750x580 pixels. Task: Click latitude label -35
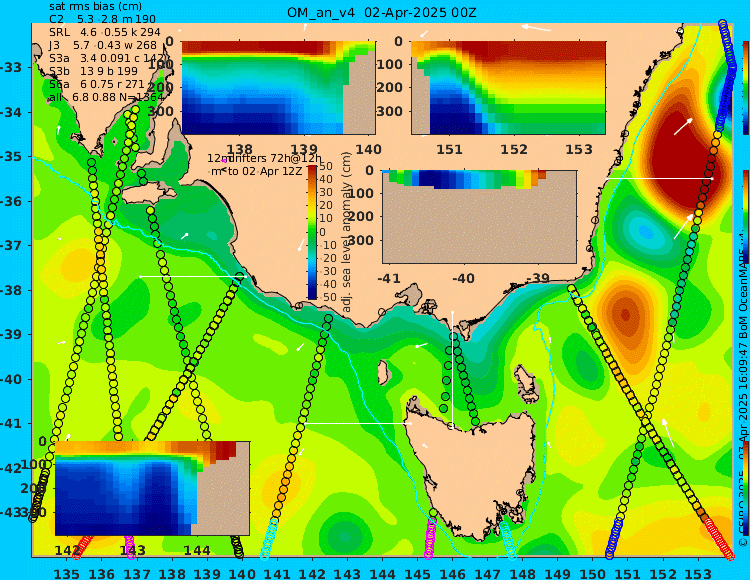tap(11, 157)
